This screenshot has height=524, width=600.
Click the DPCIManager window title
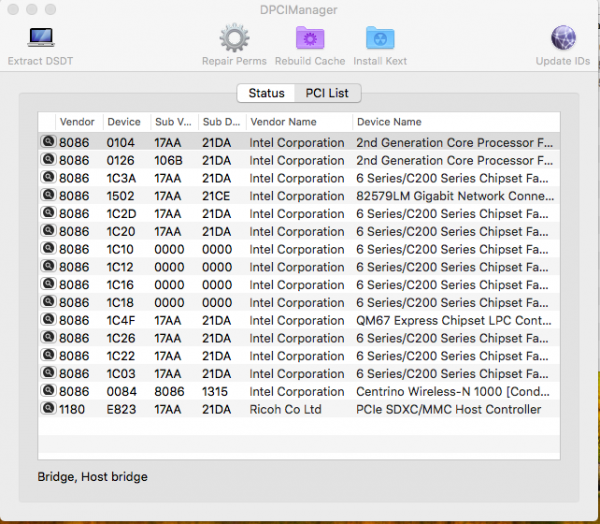click(x=298, y=10)
